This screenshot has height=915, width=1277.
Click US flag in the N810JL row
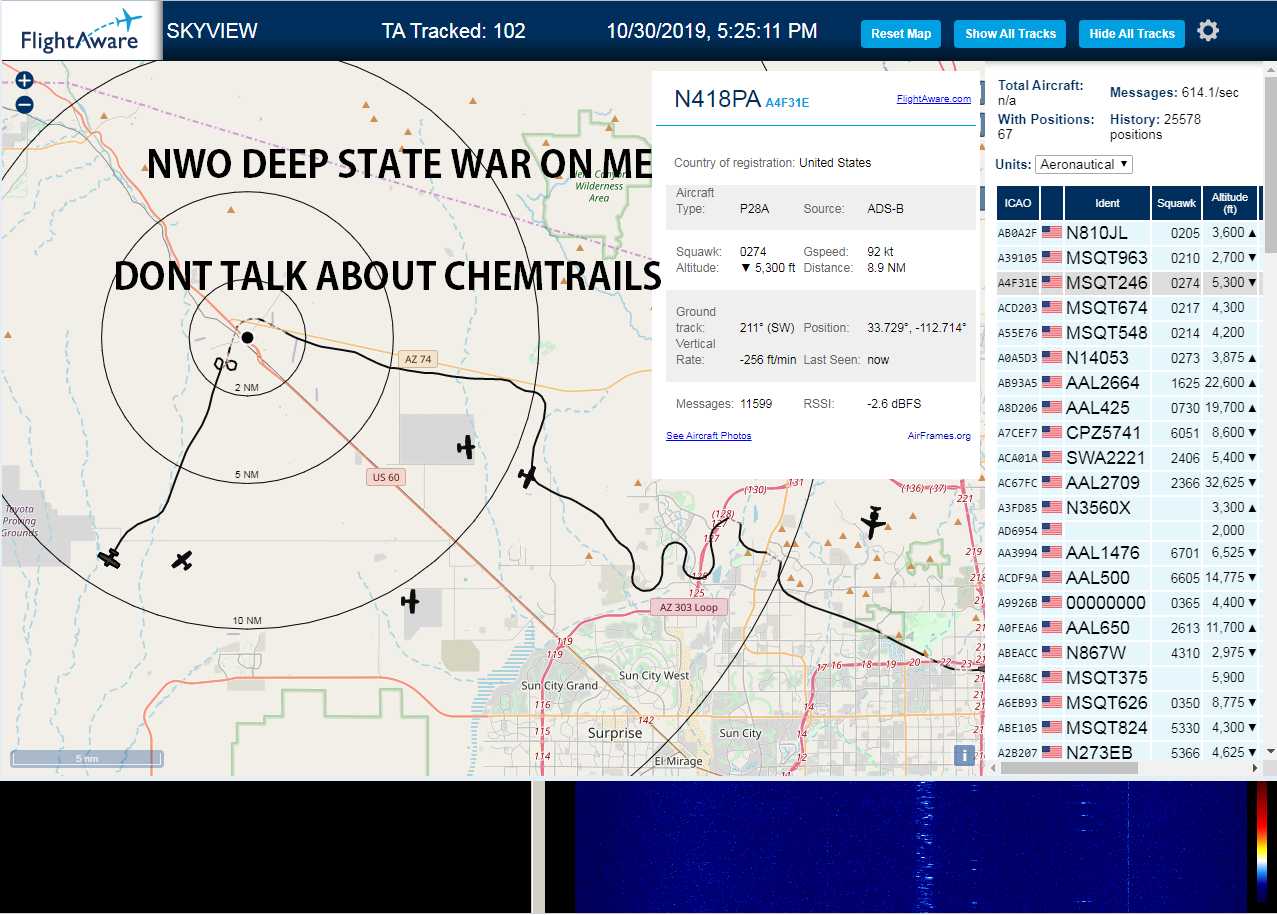[1051, 233]
